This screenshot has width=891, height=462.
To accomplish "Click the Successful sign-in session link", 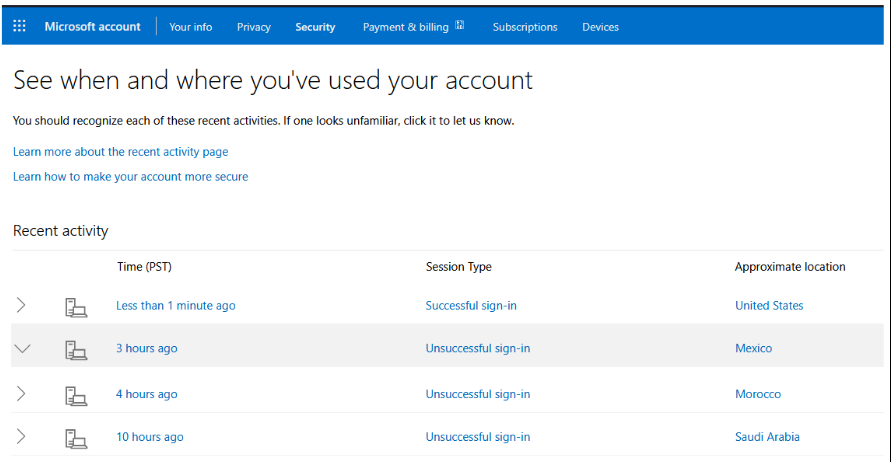I will (x=471, y=306).
